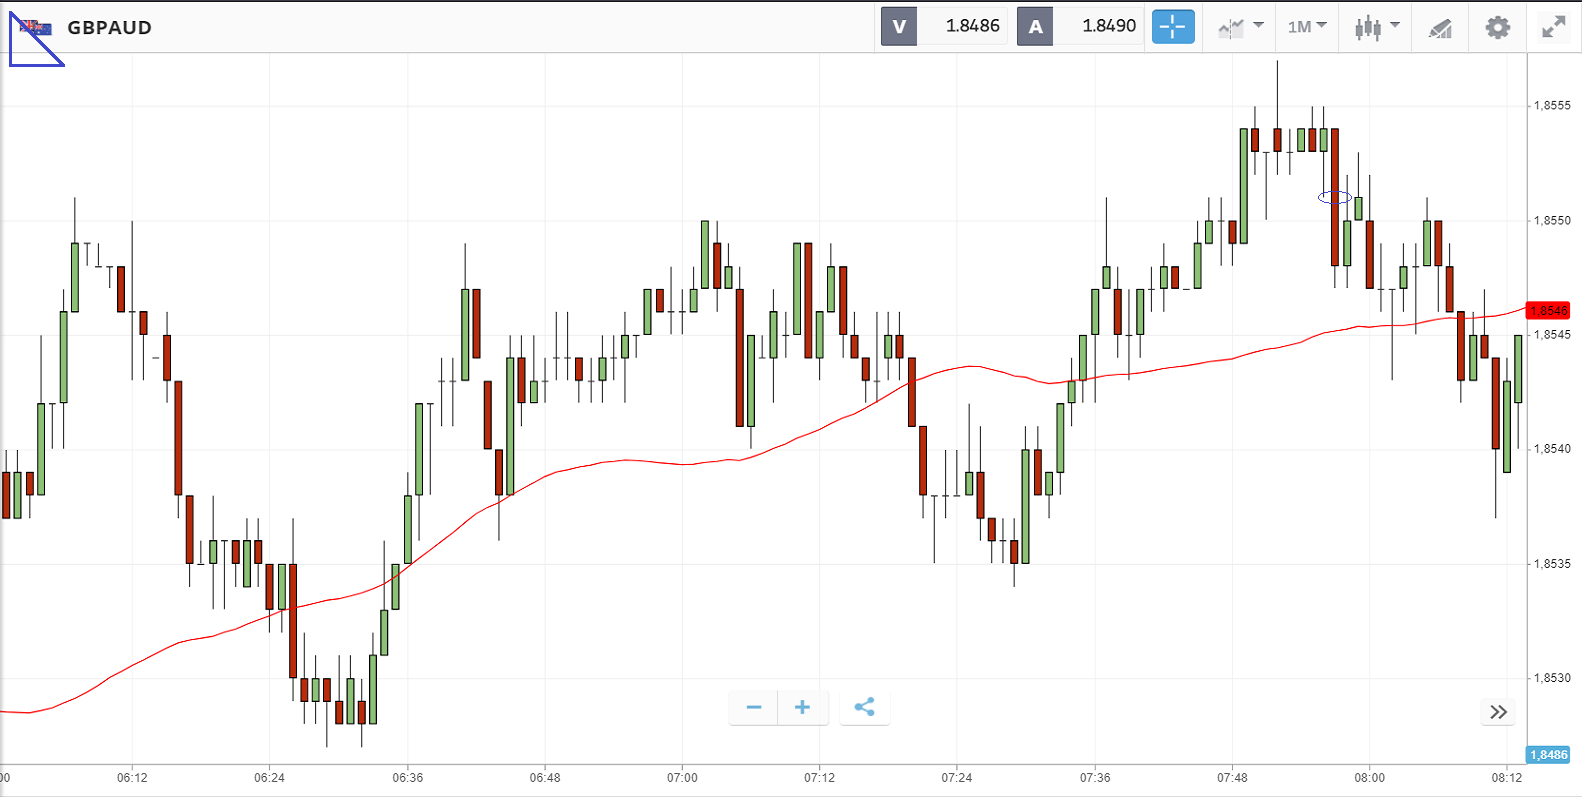Click the blue 1.8486 price tag
This screenshot has height=797, width=1582.
(x=1548, y=755)
